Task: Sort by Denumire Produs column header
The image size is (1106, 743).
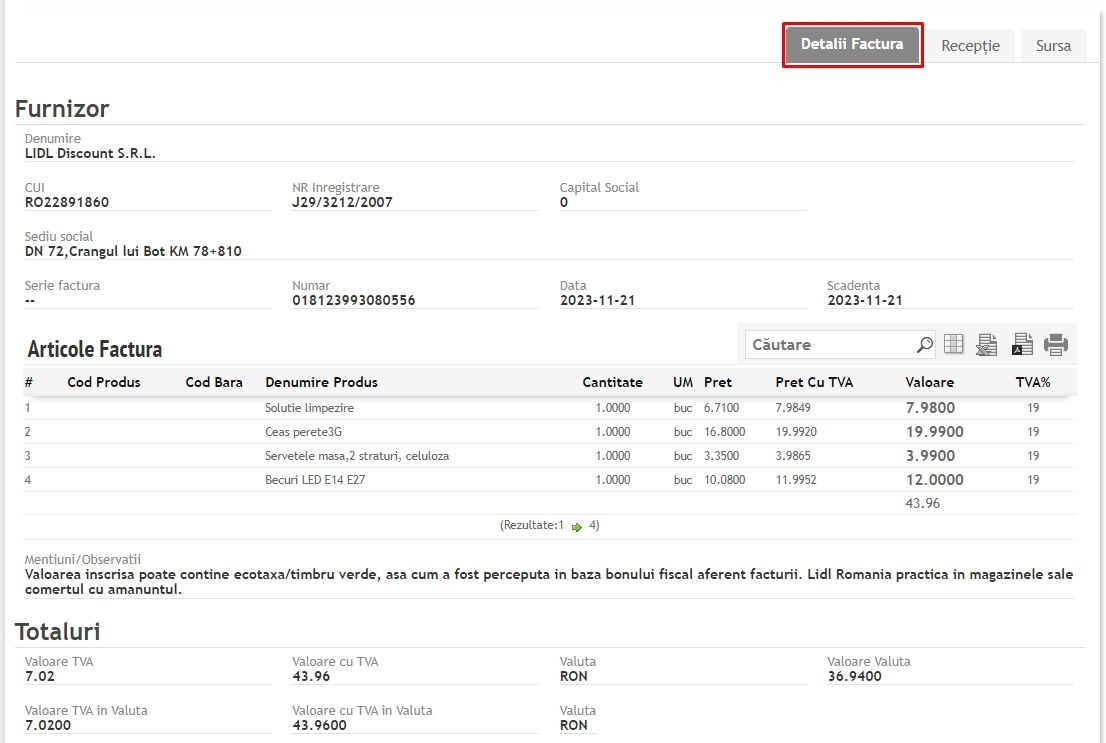Action: point(321,382)
